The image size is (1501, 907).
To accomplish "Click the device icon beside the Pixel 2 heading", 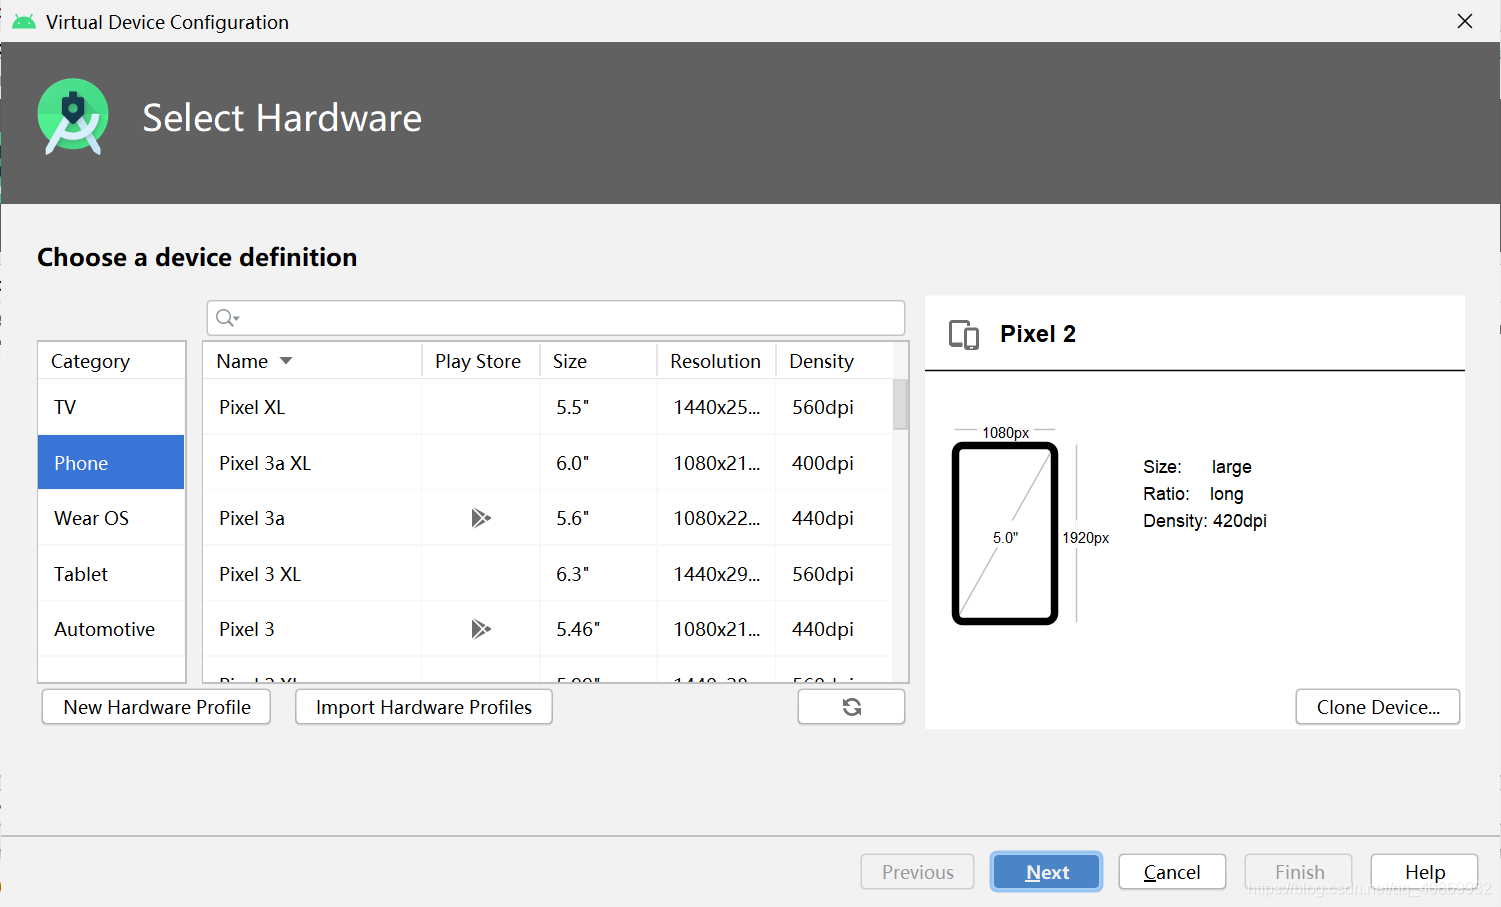I will tap(964, 334).
